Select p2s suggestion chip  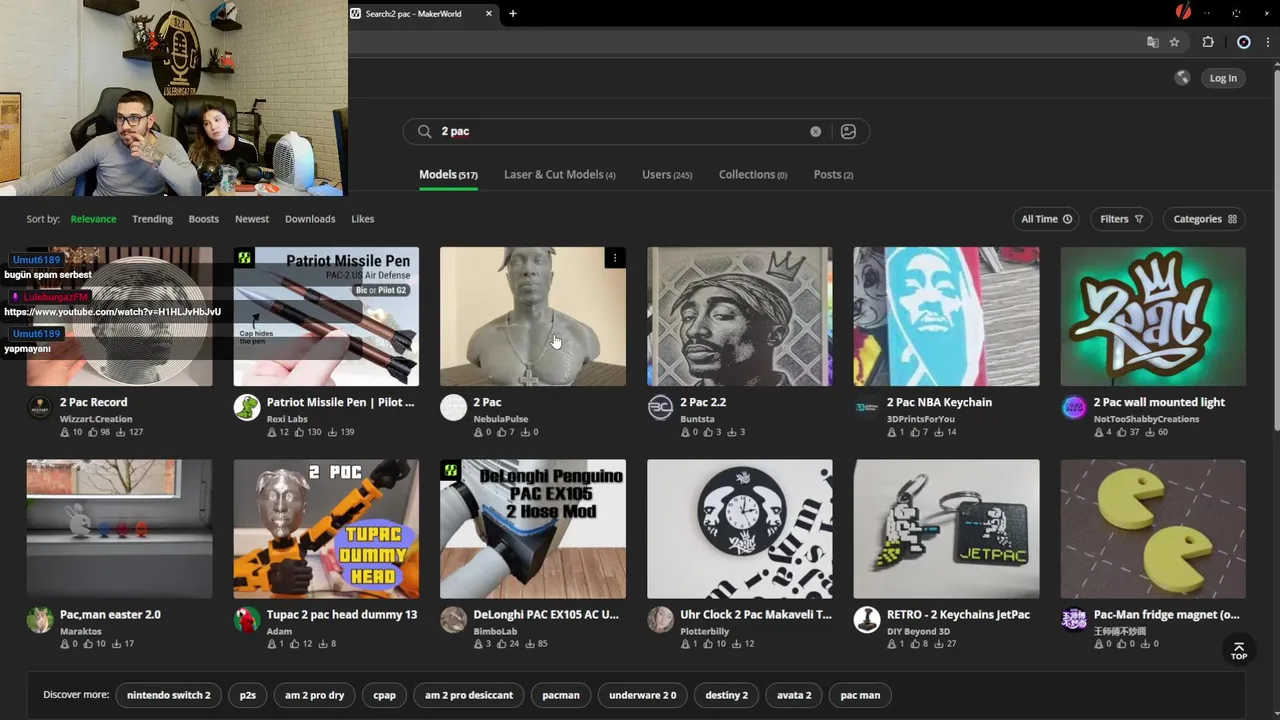[x=247, y=695]
